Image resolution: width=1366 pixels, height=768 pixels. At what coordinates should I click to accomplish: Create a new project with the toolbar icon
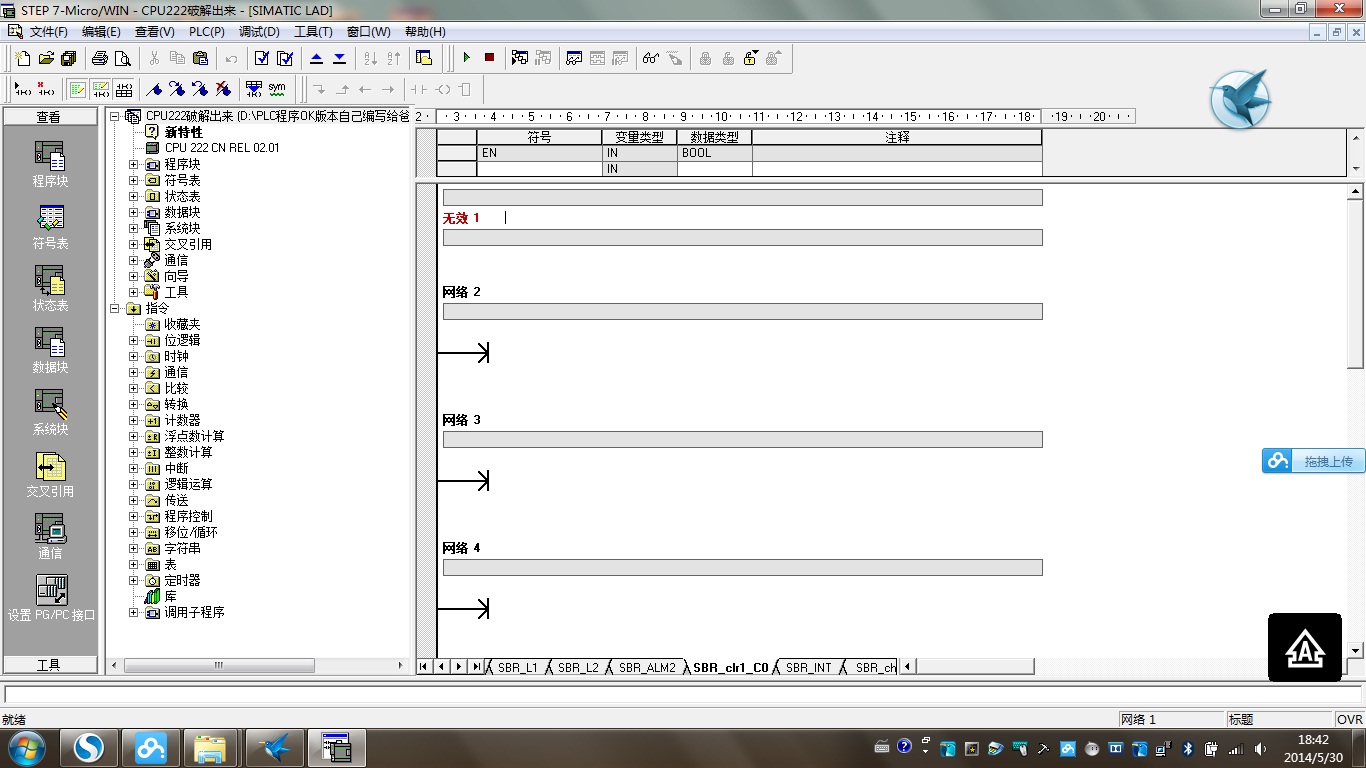tap(23, 58)
